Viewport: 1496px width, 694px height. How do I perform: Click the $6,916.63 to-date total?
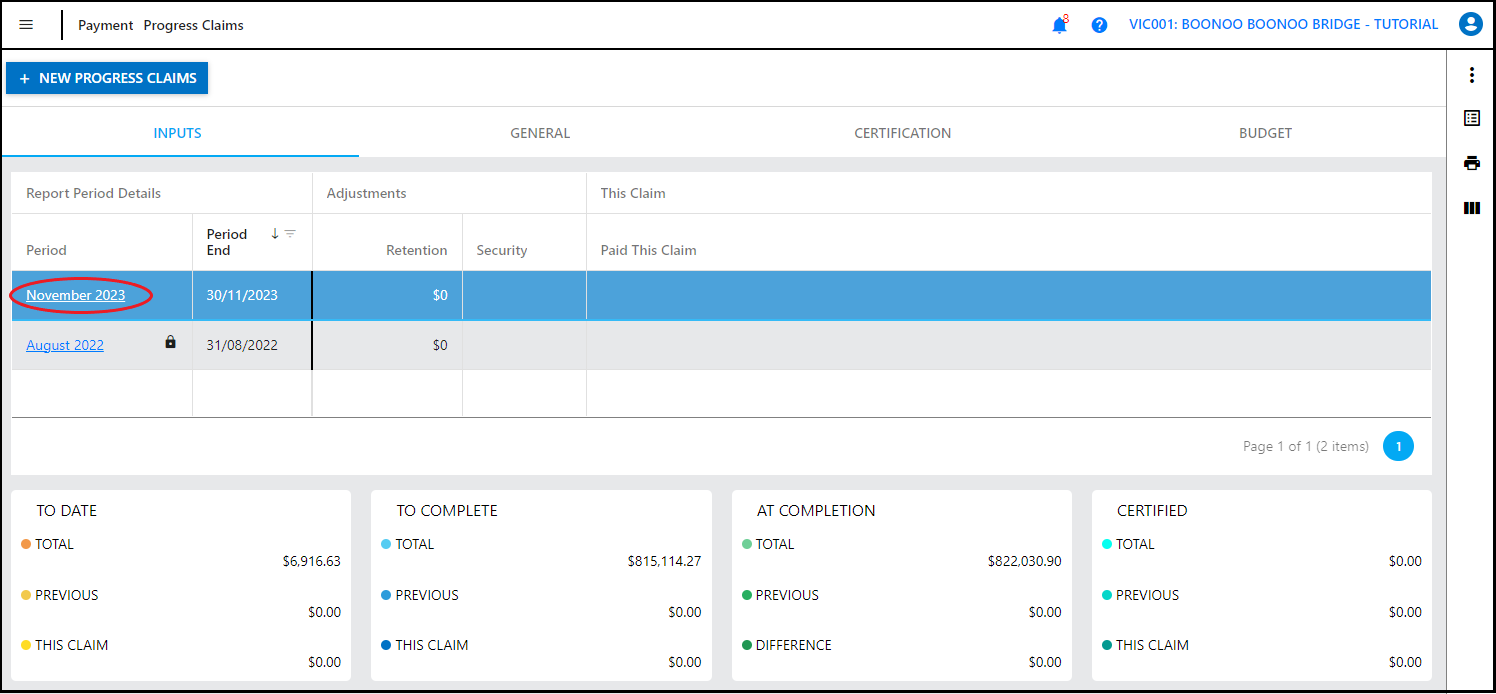click(x=312, y=562)
